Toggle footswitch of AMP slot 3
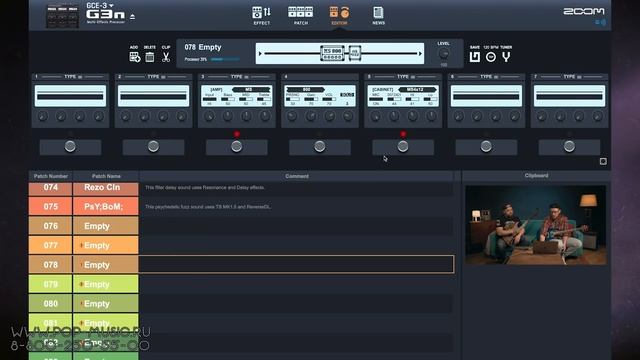This screenshot has width=640, height=360. coord(237,147)
